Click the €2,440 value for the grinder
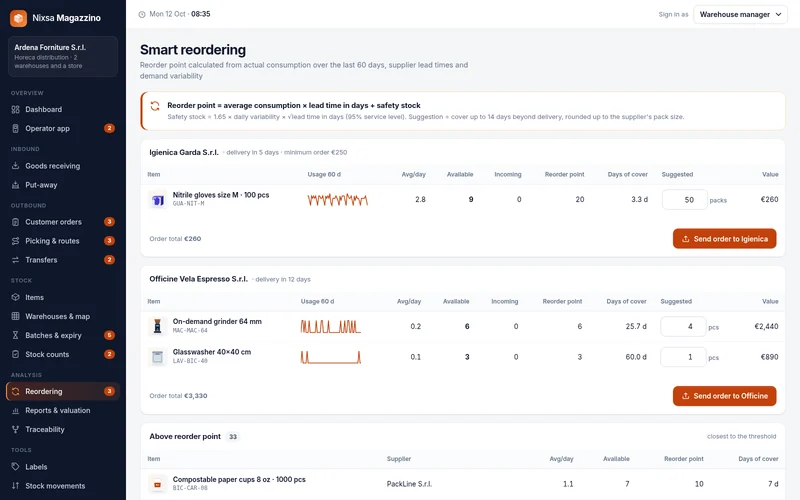Screen dimensions: 800x500 (x=766, y=327)
